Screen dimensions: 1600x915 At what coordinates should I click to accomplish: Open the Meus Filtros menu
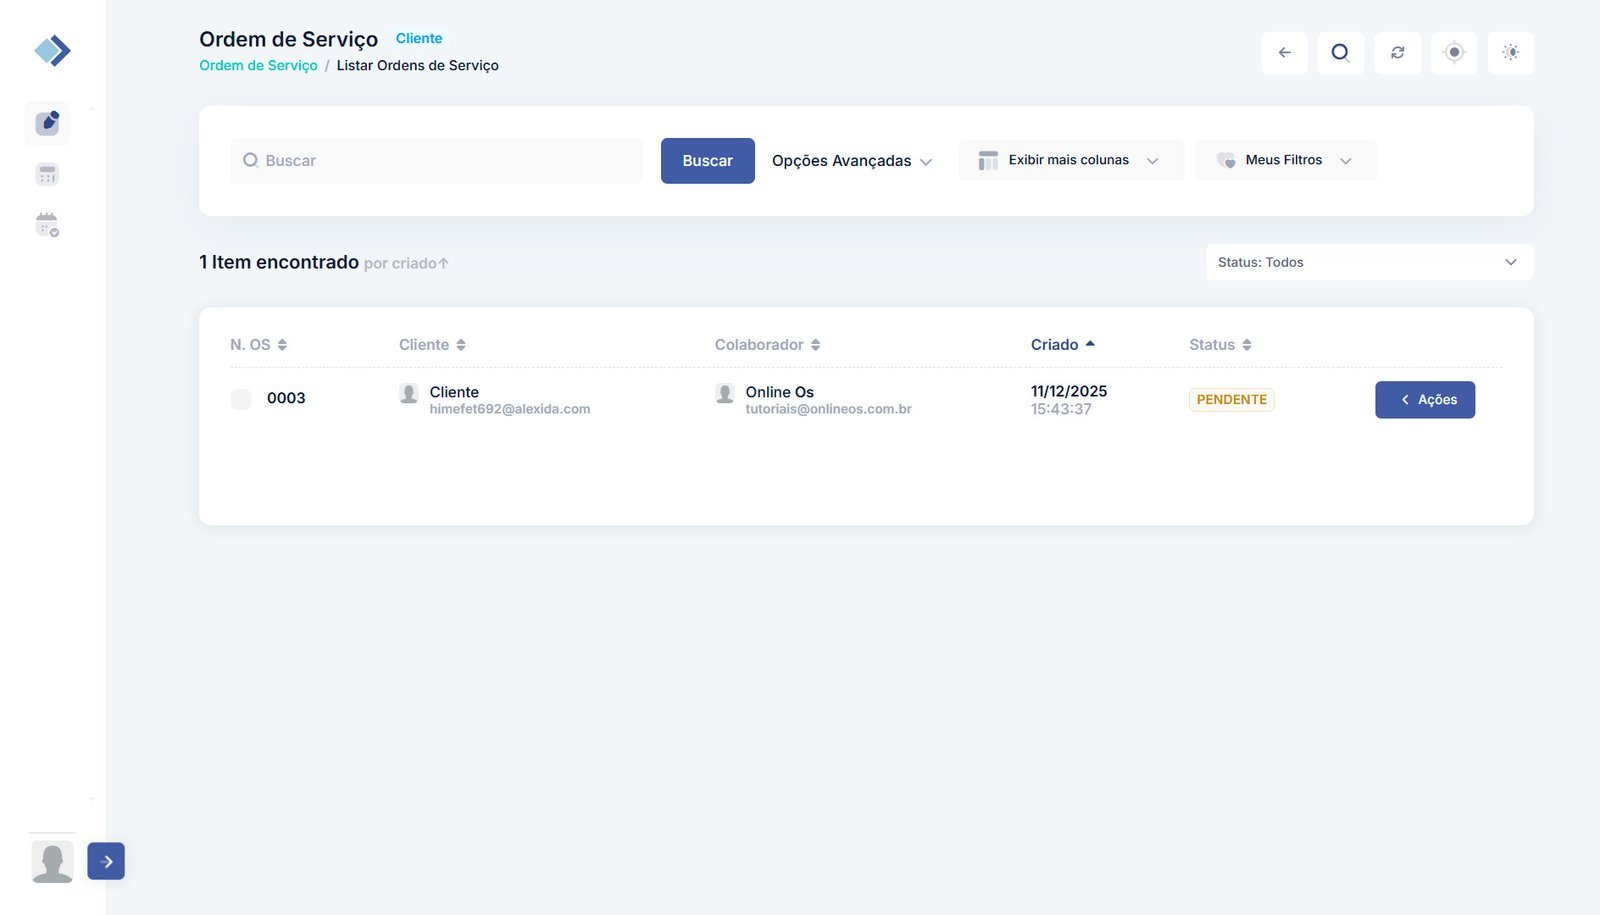[1285, 161]
